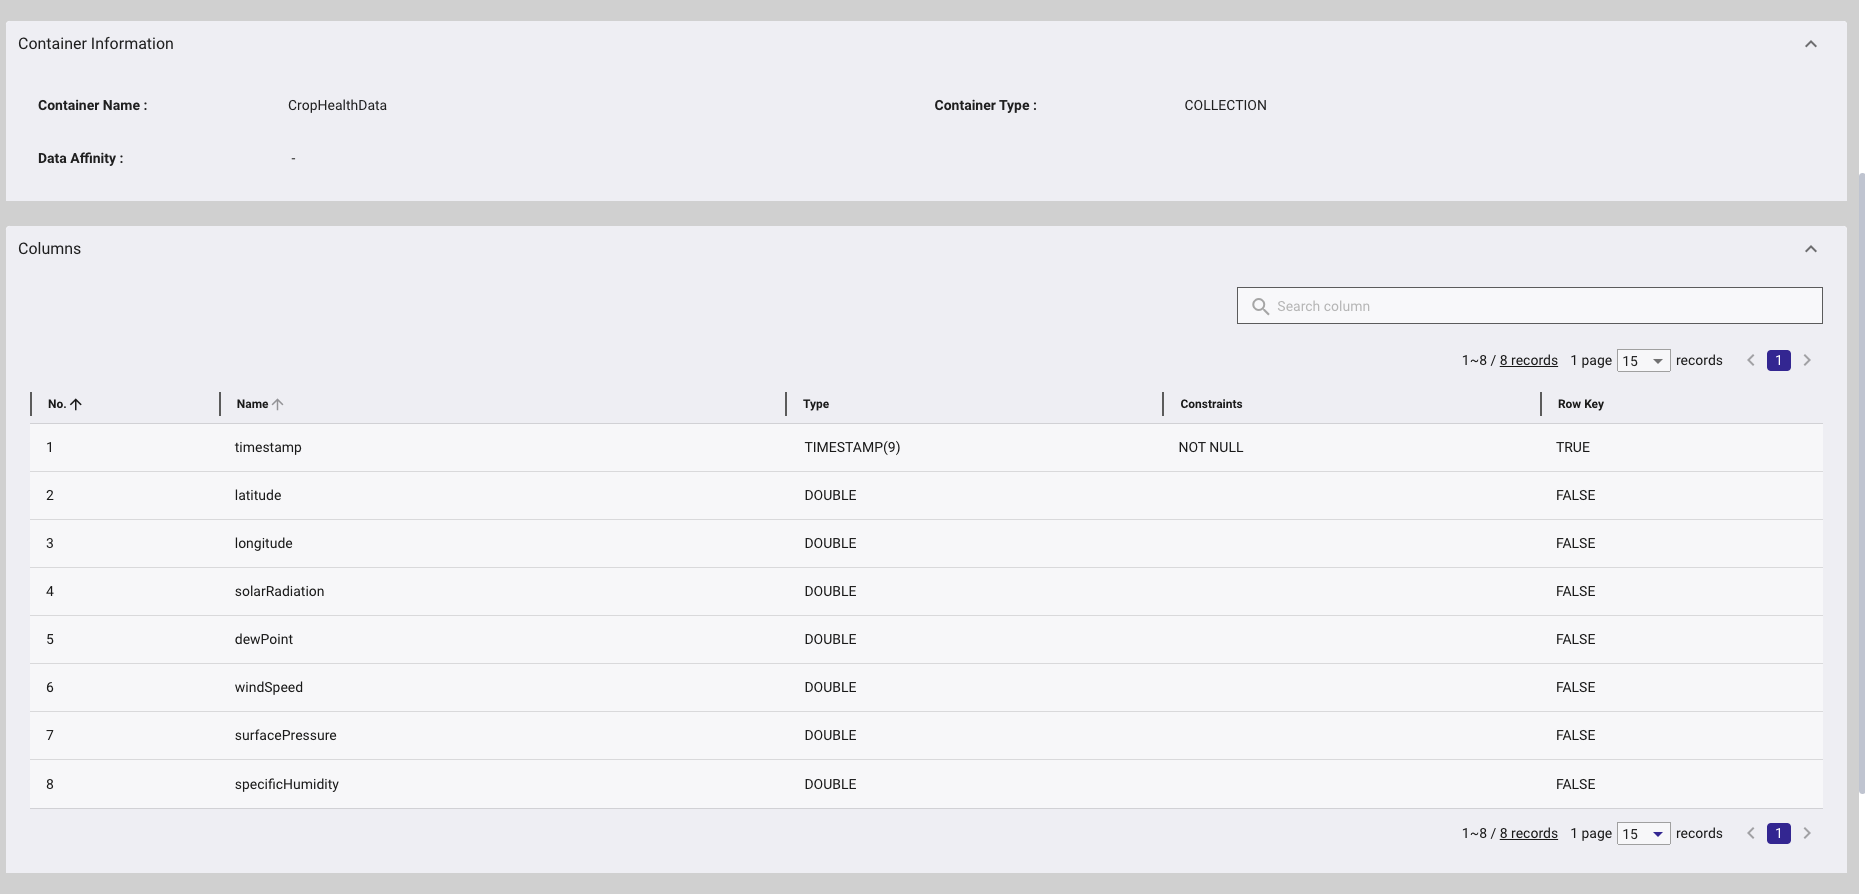Open the bottom records-per-page dropdown
1865x894 pixels.
pos(1643,834)
